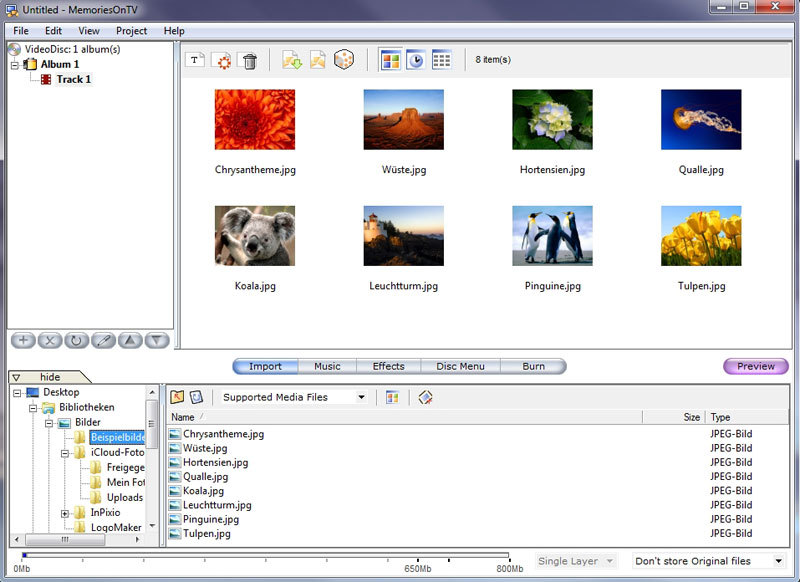This screenshot has width=800, height=582.
Task: Click the dice randomize order icon
Action: (344, 60)
